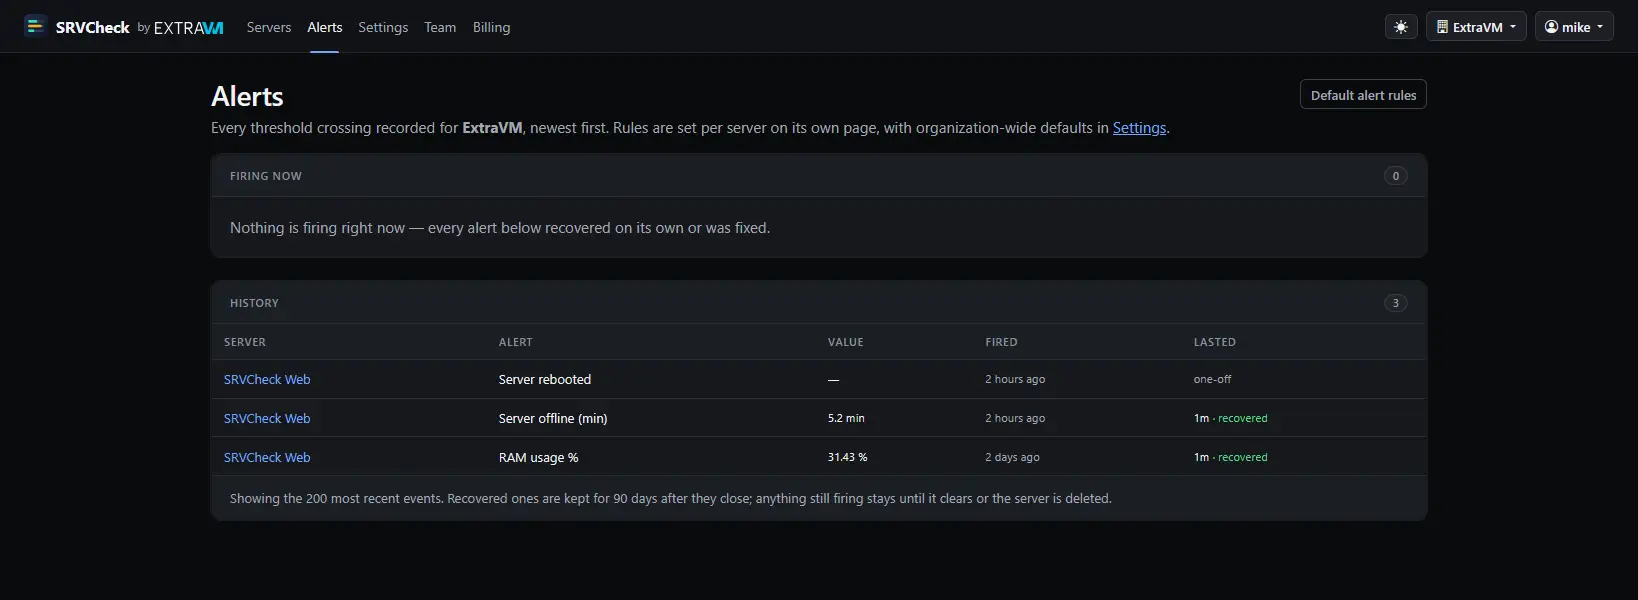Select the Alerts tab in navigation
Screen dimensions: 1638x600
pyautogui.click(x=325, y=27)
